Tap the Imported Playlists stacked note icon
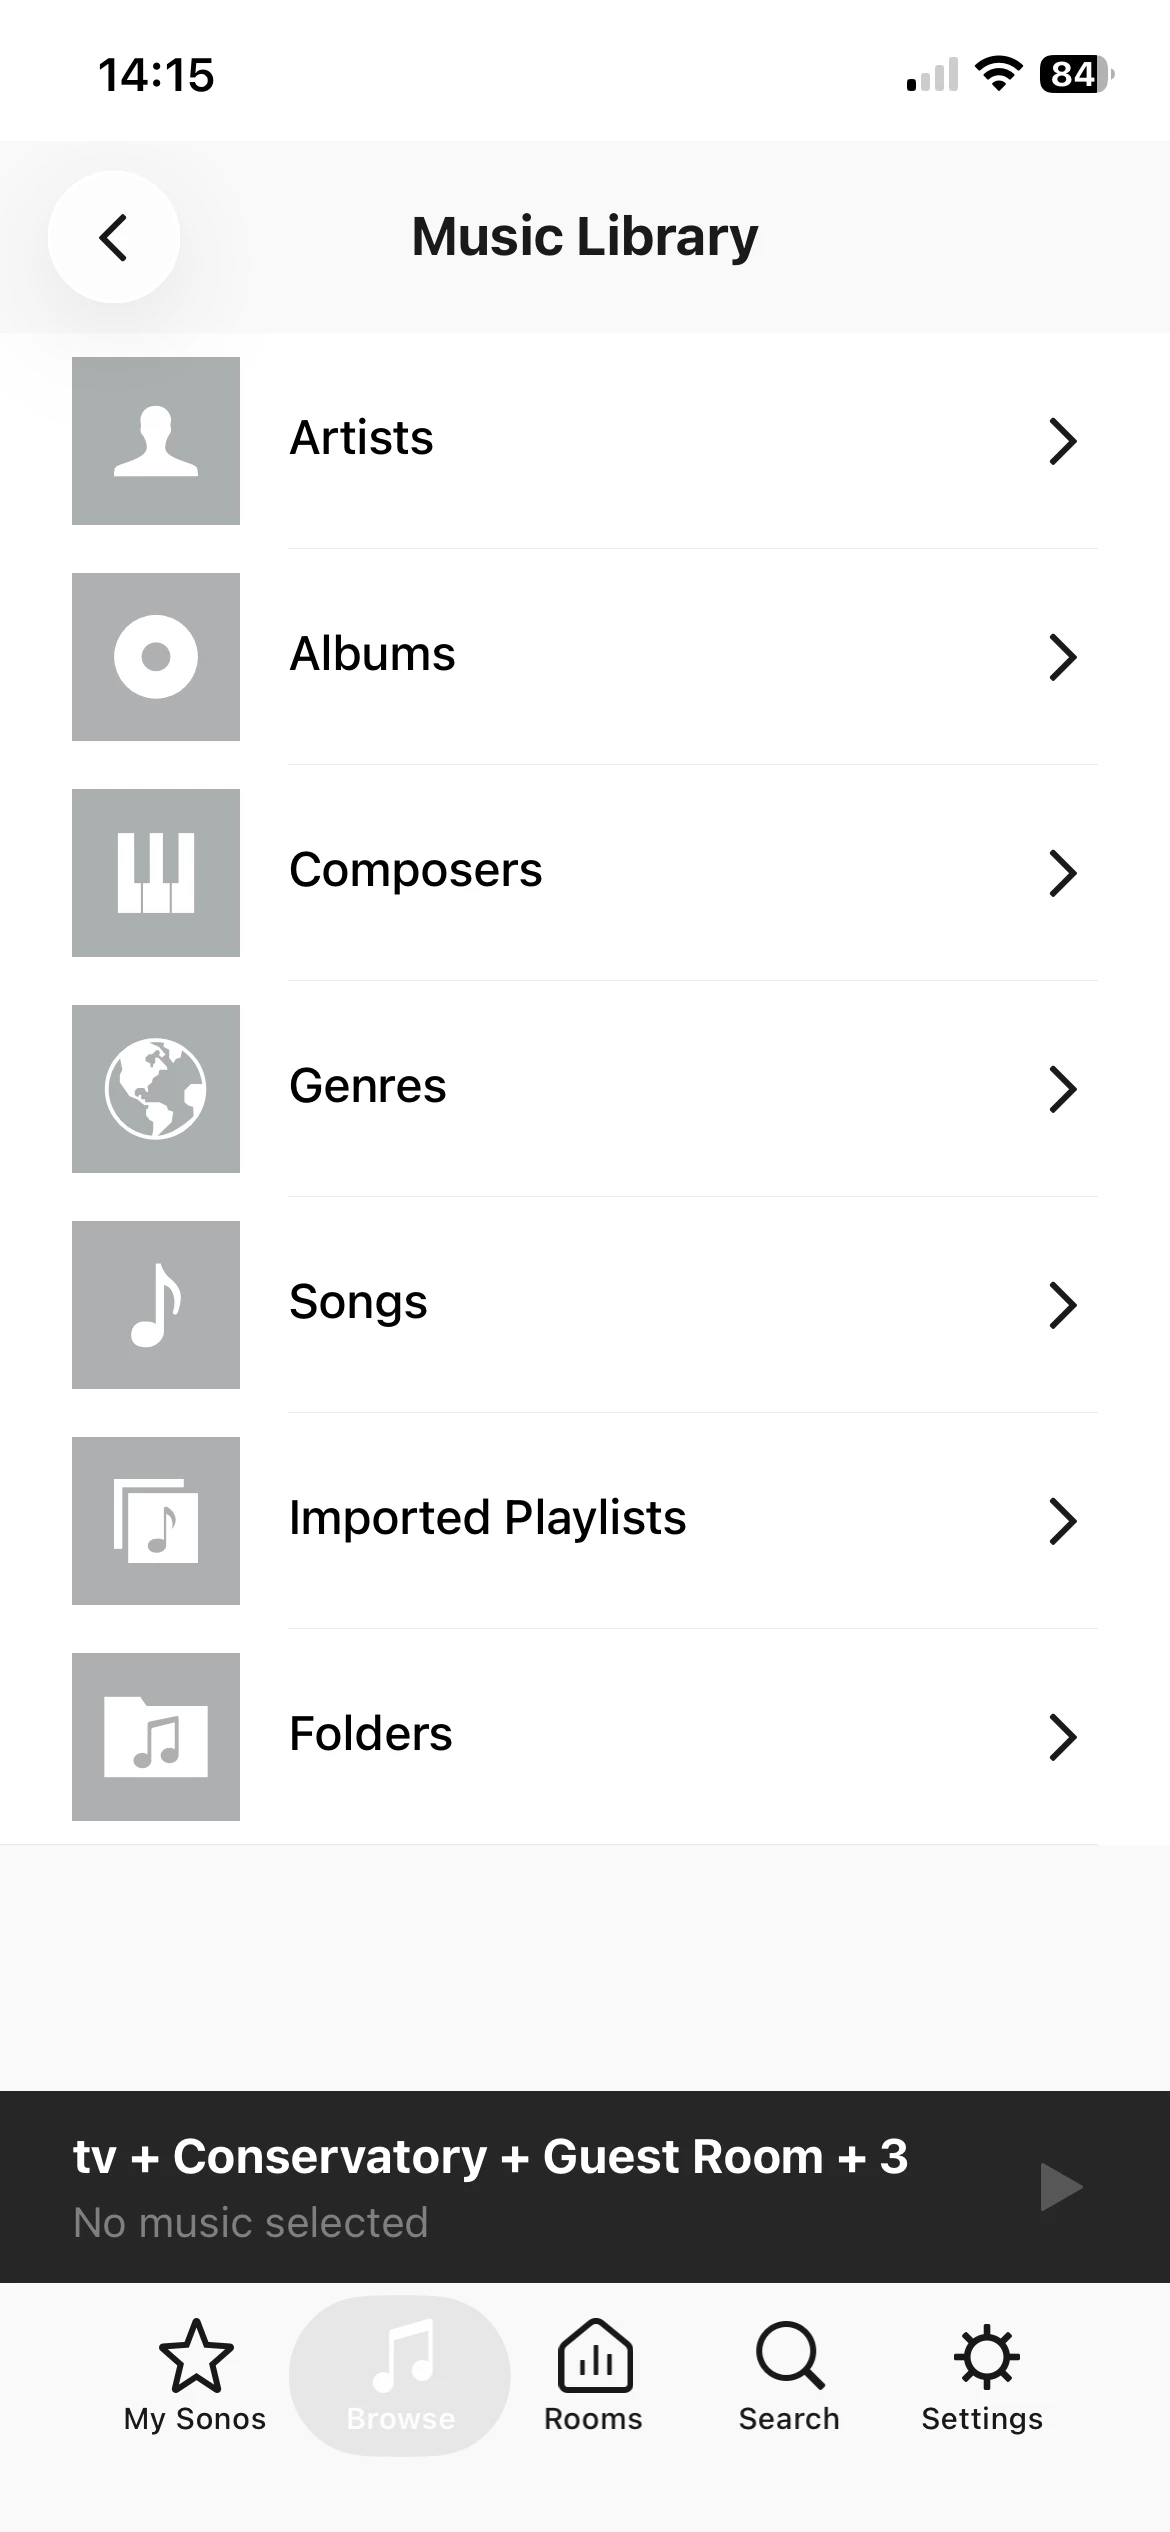The image size is (1170, 2532). pyautogui.click(x=156, y=1521)
